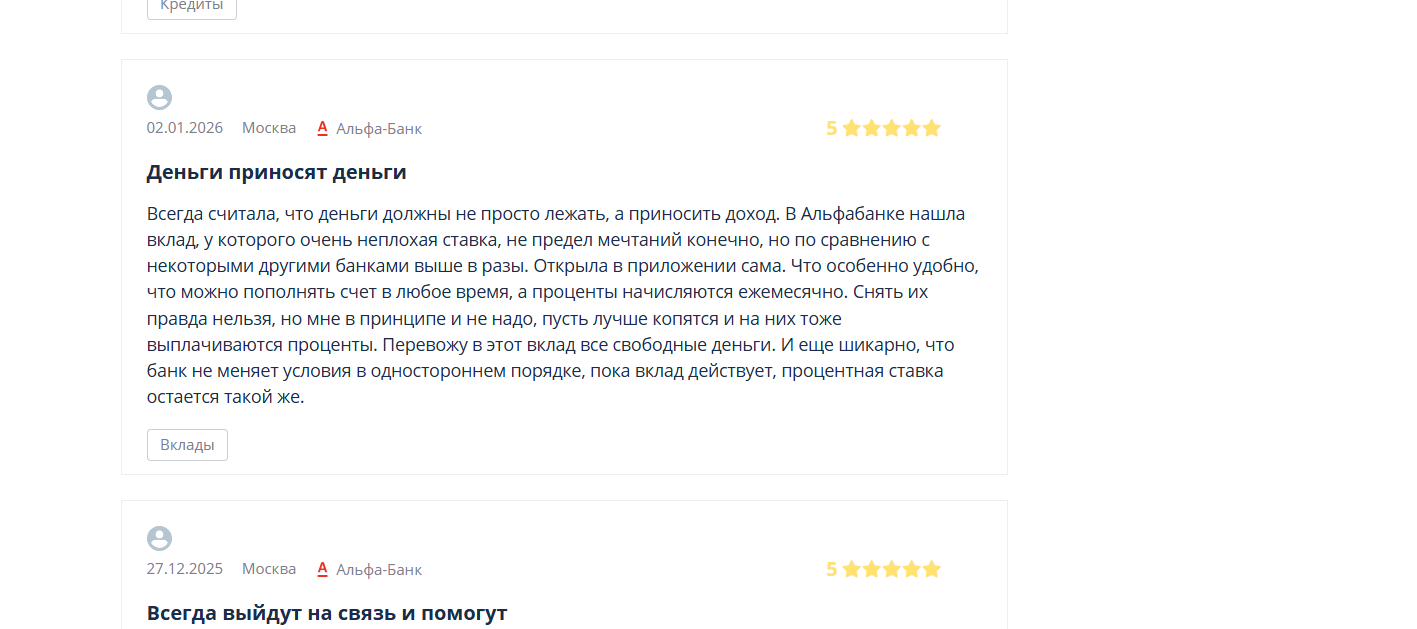Open the review titled "Деньги приносят деньги"
Viewport: 1417px width, 629px height.
(276, 172)
